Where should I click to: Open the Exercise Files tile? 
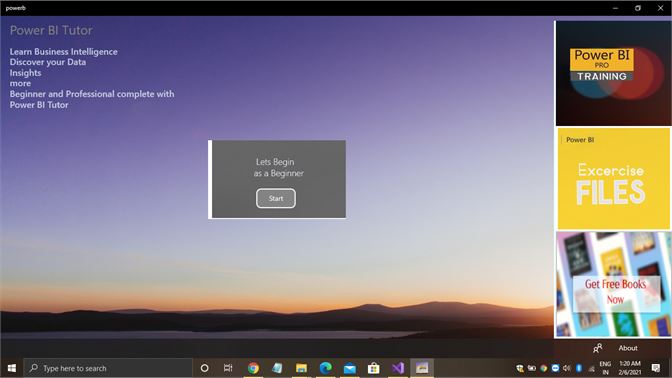coord(613,179)
